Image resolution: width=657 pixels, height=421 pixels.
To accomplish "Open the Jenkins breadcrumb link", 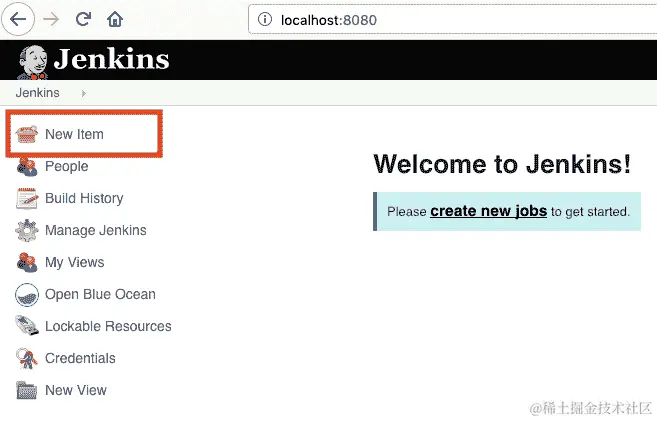I will tap(38, 93).
